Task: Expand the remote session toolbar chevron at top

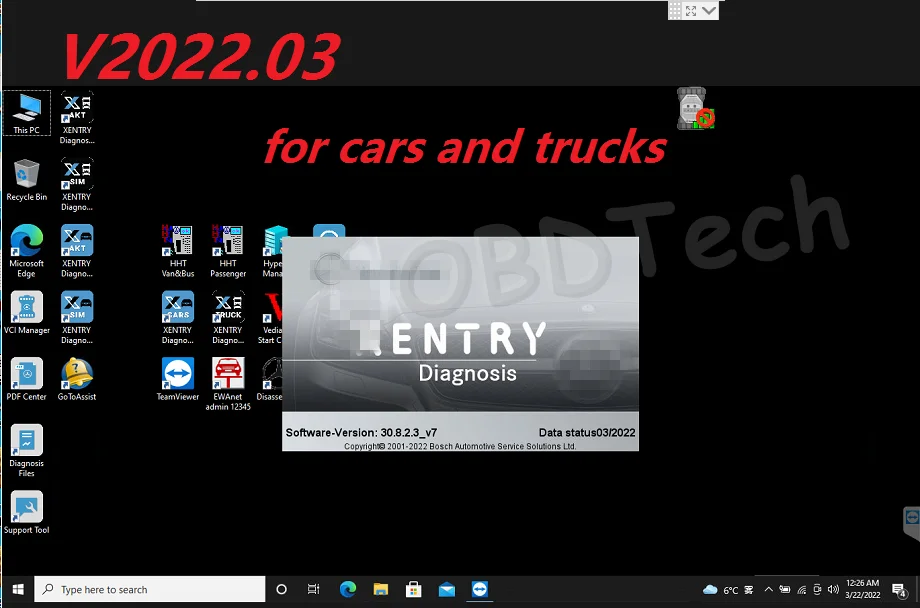Action: point(709,11)
